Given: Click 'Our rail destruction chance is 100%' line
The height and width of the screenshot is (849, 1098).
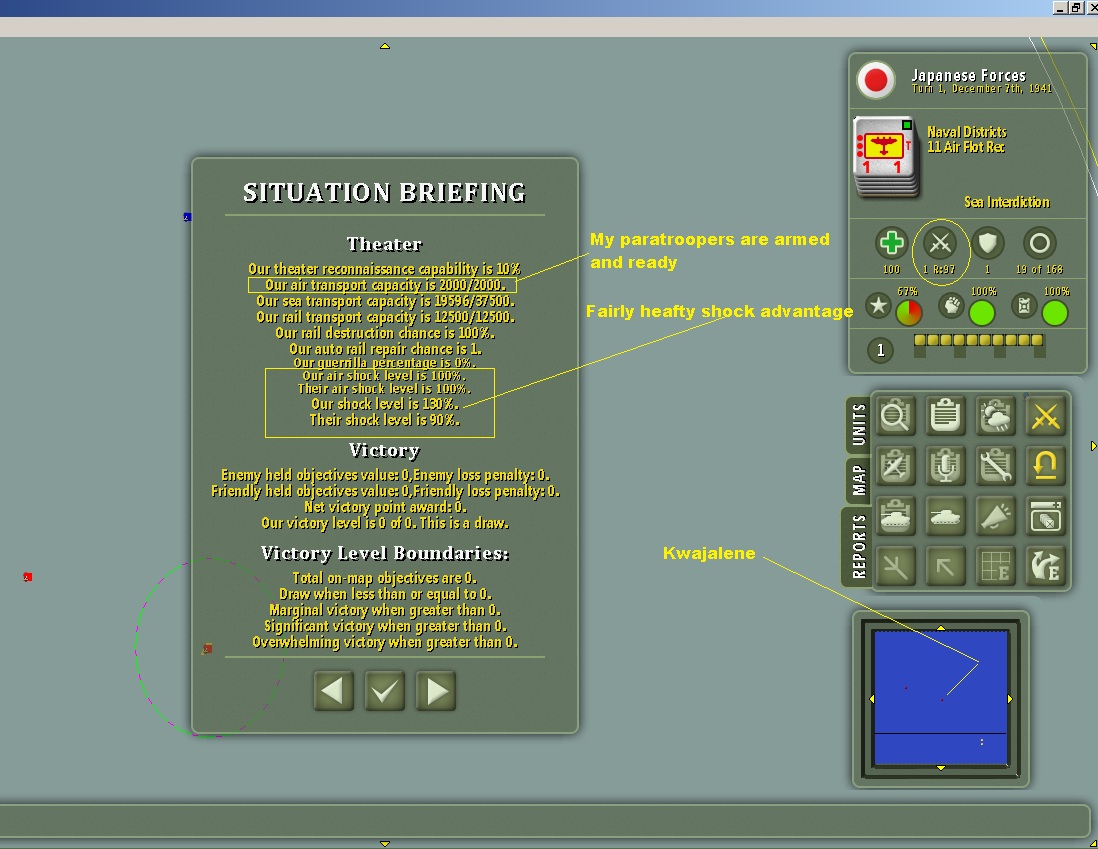Looking at the screenshot, I should [384, 333].
